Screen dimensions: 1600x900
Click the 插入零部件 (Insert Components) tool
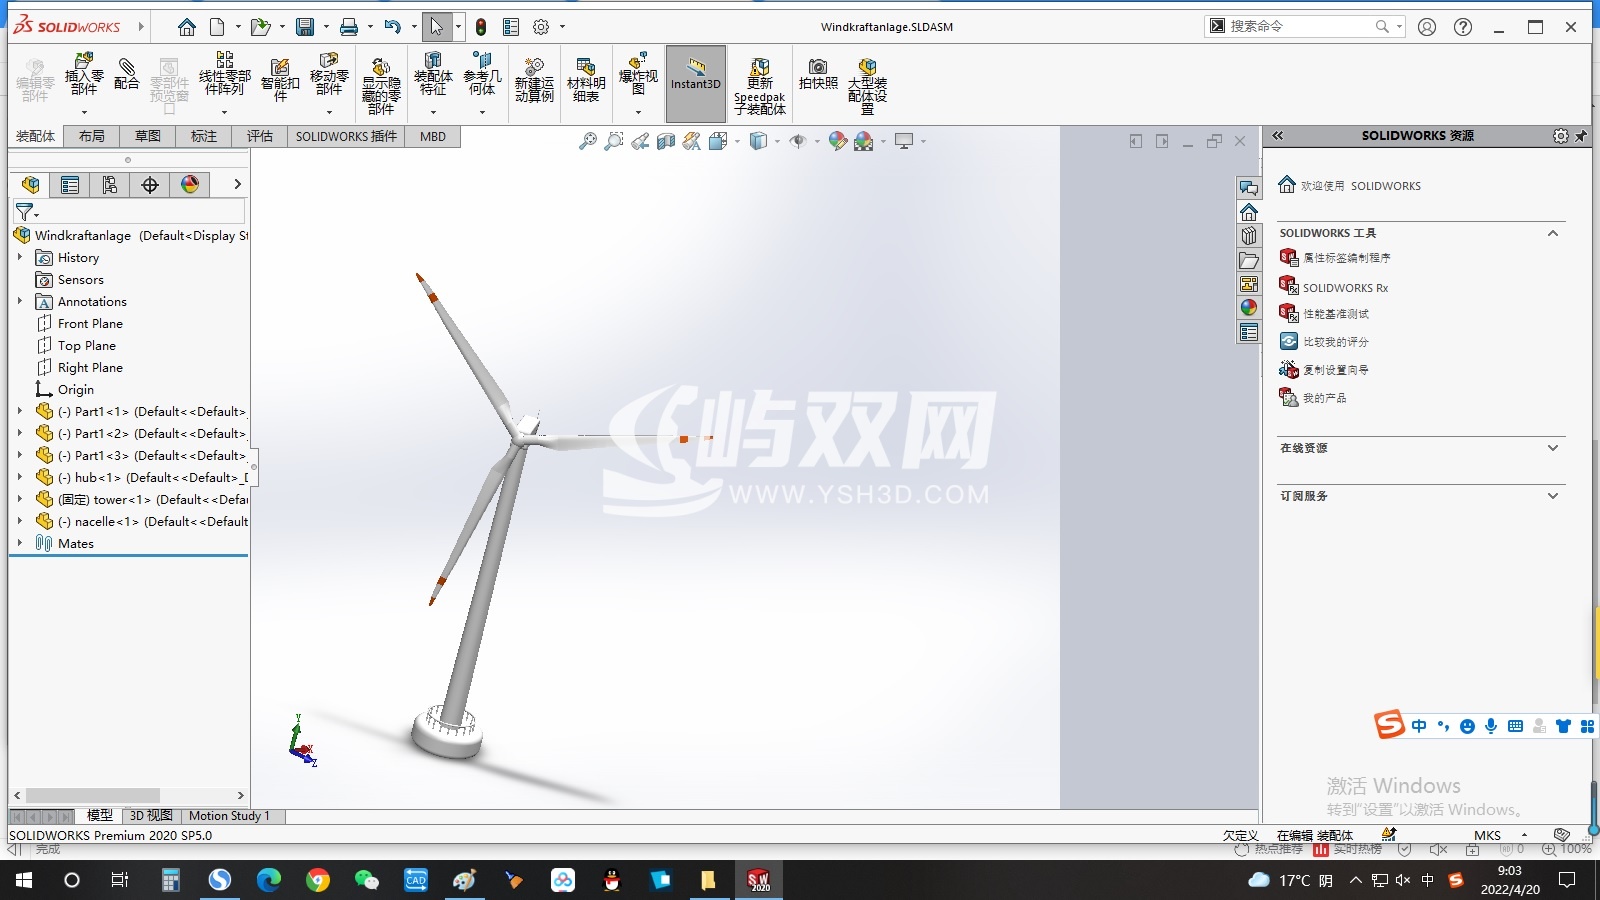pyautogui.click(x=84, y=75)
